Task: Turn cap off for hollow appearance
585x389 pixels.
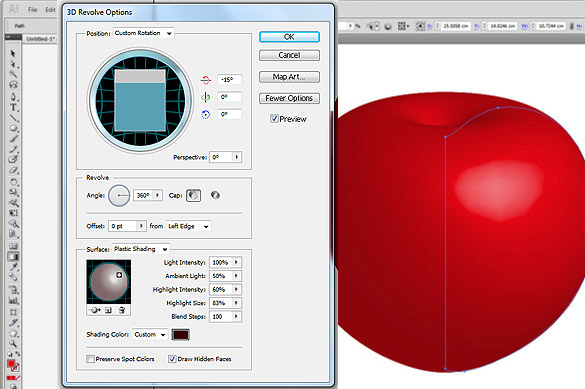Action: coord(215,195)
